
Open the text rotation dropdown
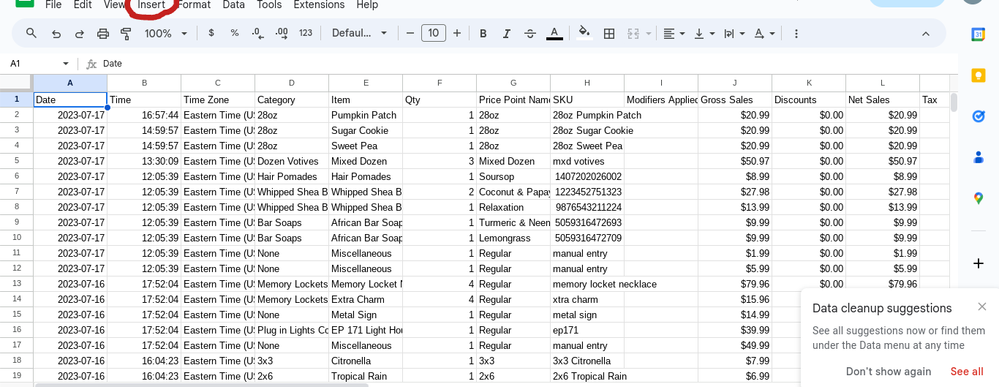tap(765, 34)
